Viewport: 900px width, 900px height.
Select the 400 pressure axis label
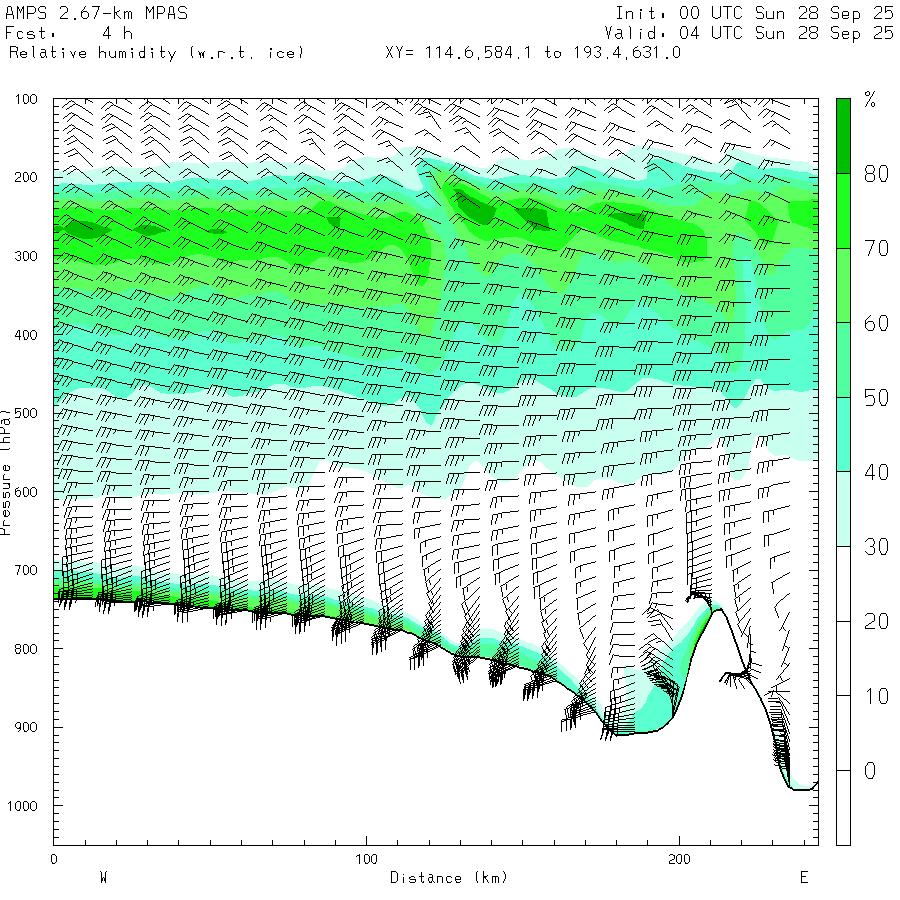pos(26,335)
